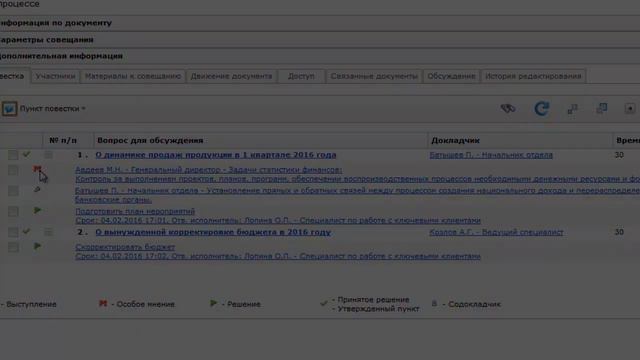Image resolution: width=640 pixels, height=360 pixels.
Task: Click the 'Утвержденный пункт' legend label
Action: (378, 309)
